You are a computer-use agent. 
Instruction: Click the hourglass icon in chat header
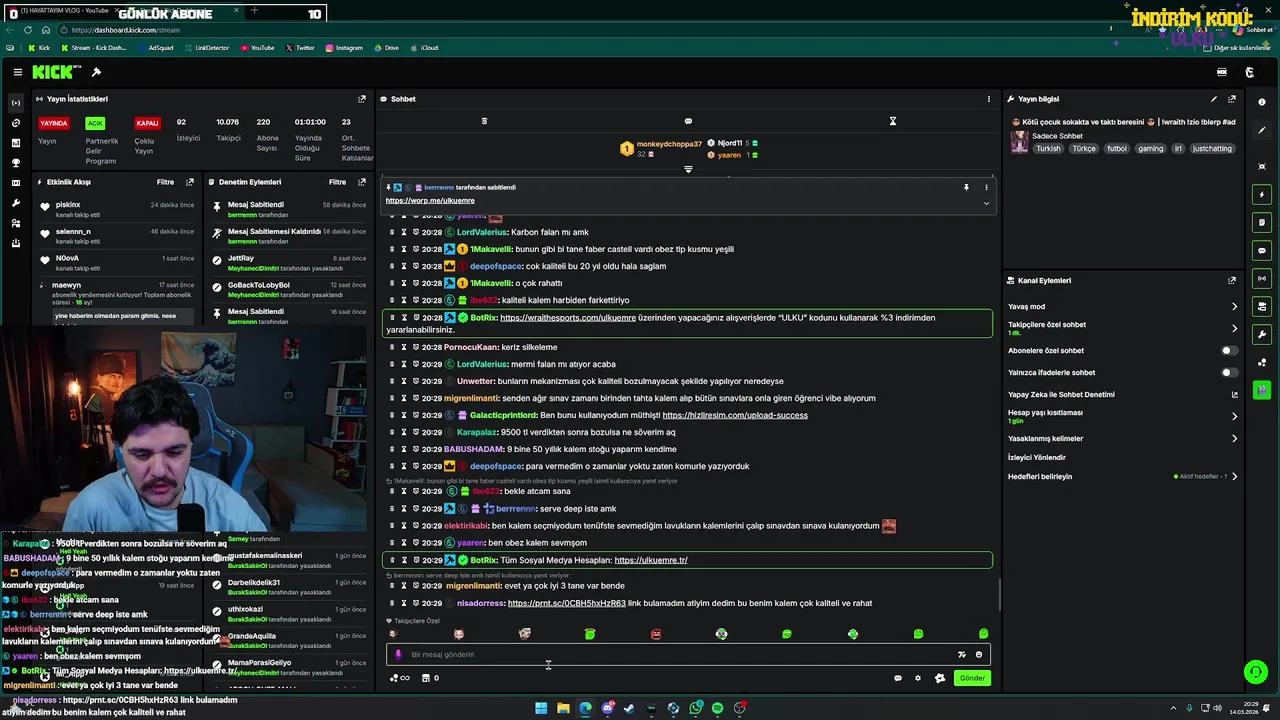tap(893, 121)
